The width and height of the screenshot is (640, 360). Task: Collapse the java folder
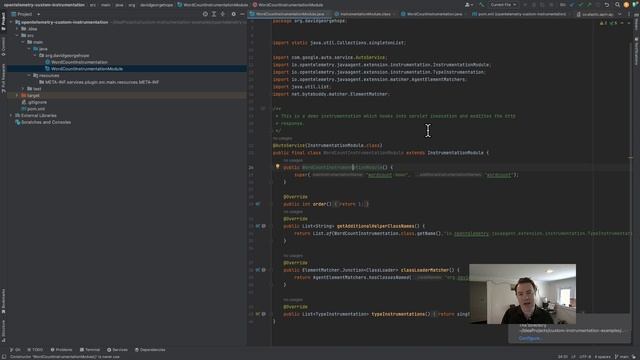[29, 49]
